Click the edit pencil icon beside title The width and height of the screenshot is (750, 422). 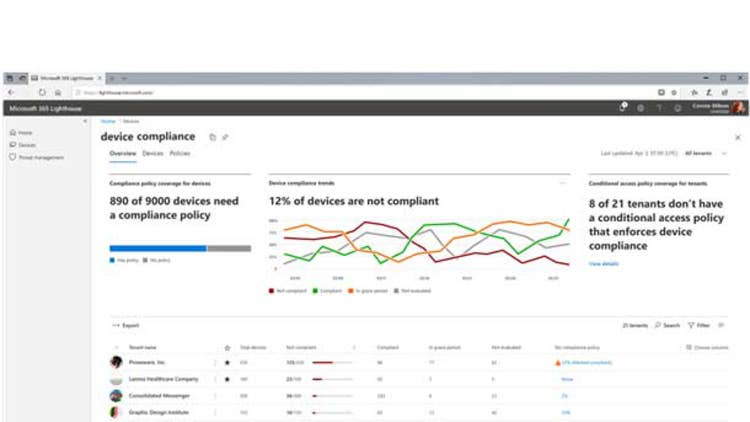pyautogui.click(x=225, y=137)
